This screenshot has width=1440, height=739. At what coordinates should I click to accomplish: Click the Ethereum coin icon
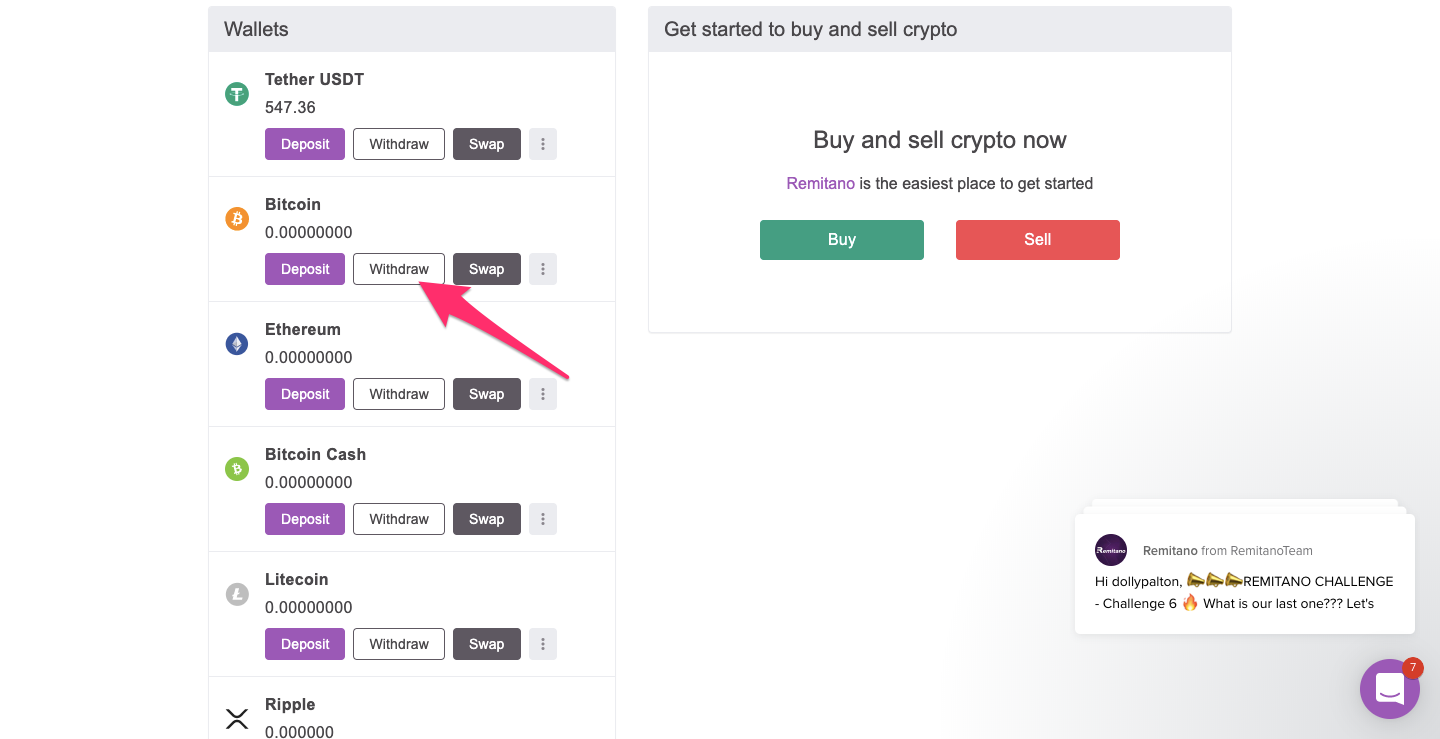pos(237,344)
